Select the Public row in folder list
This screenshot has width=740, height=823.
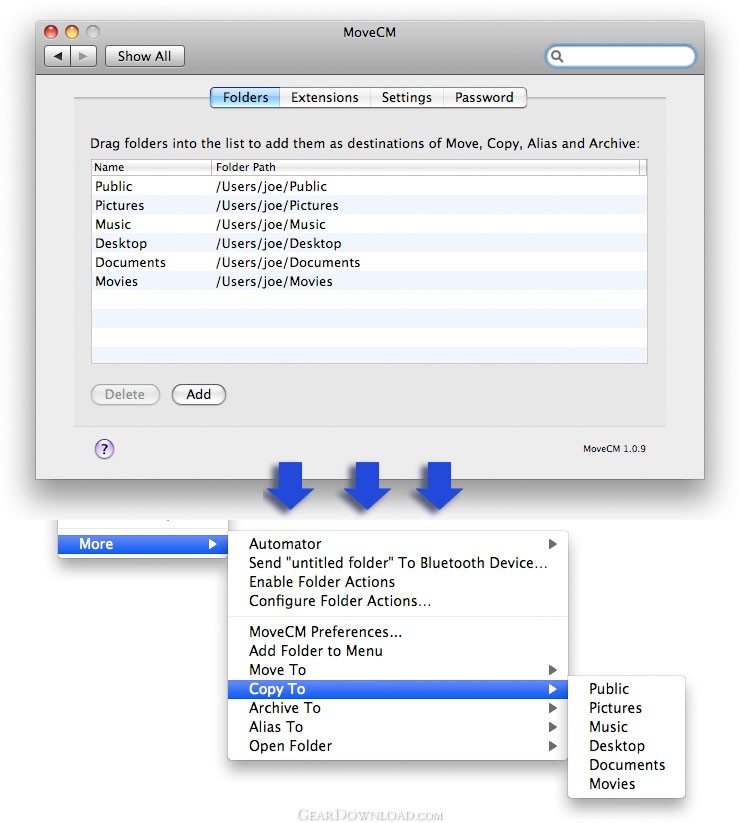point(369,186)
